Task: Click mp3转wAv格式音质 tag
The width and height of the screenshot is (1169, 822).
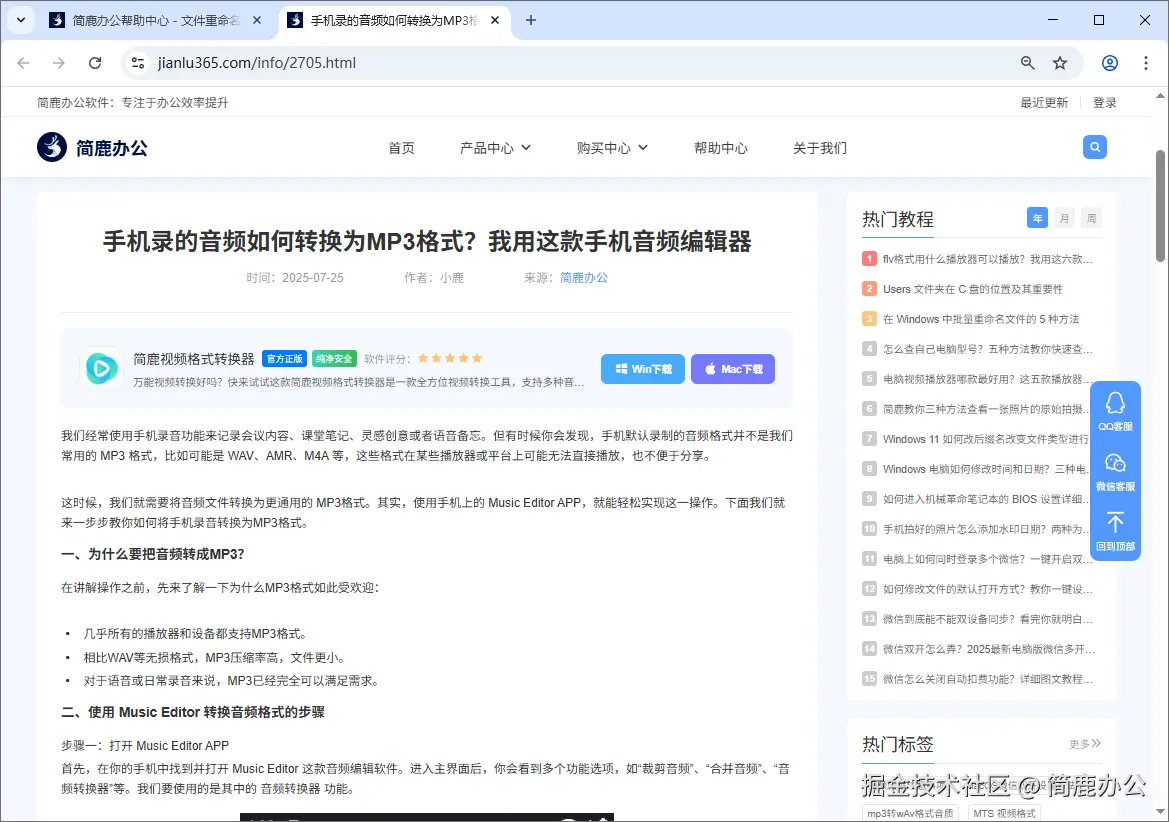Action: click(910, 813)
